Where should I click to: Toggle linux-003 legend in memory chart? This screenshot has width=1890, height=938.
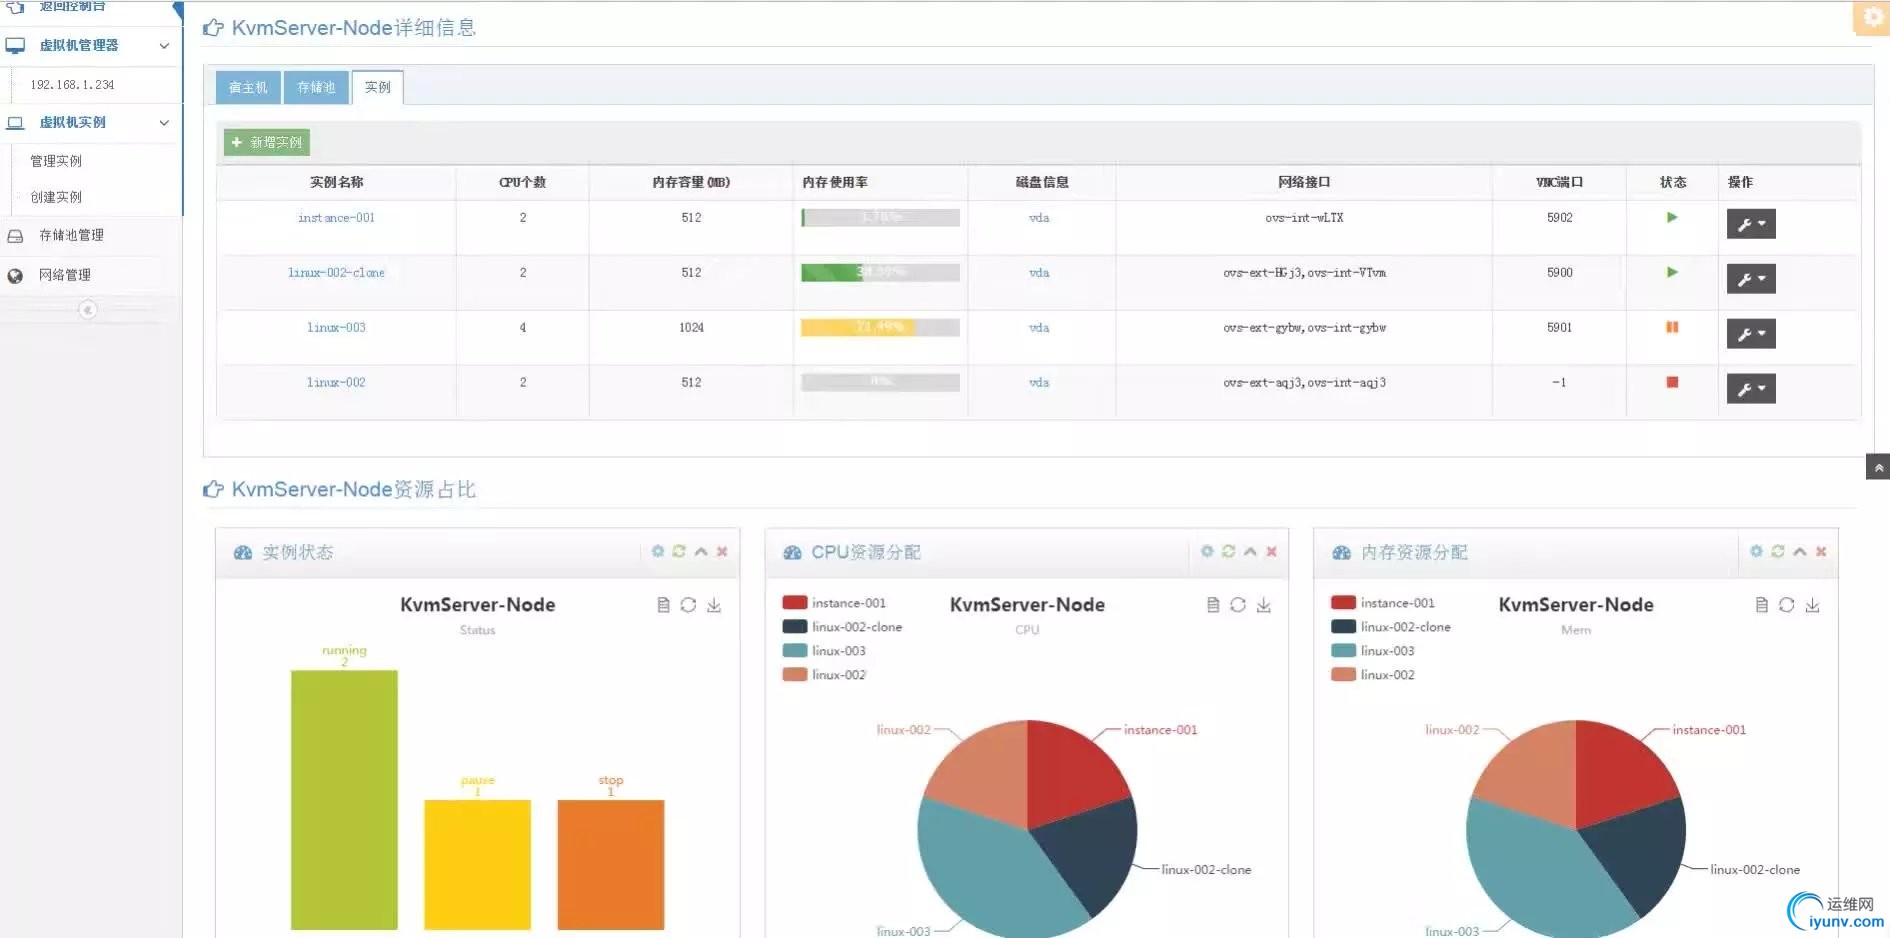[x=1373, y=651]
